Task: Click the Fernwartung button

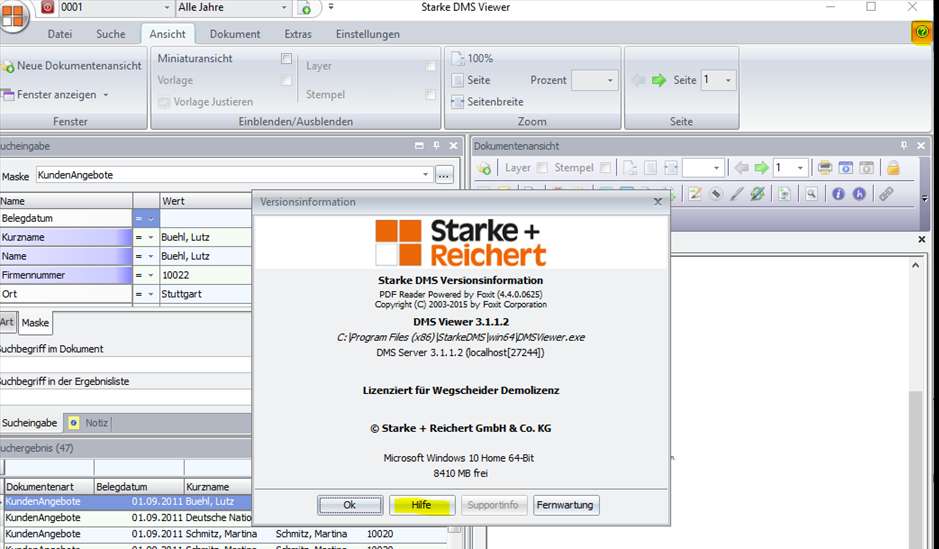Action: point(565,505)
